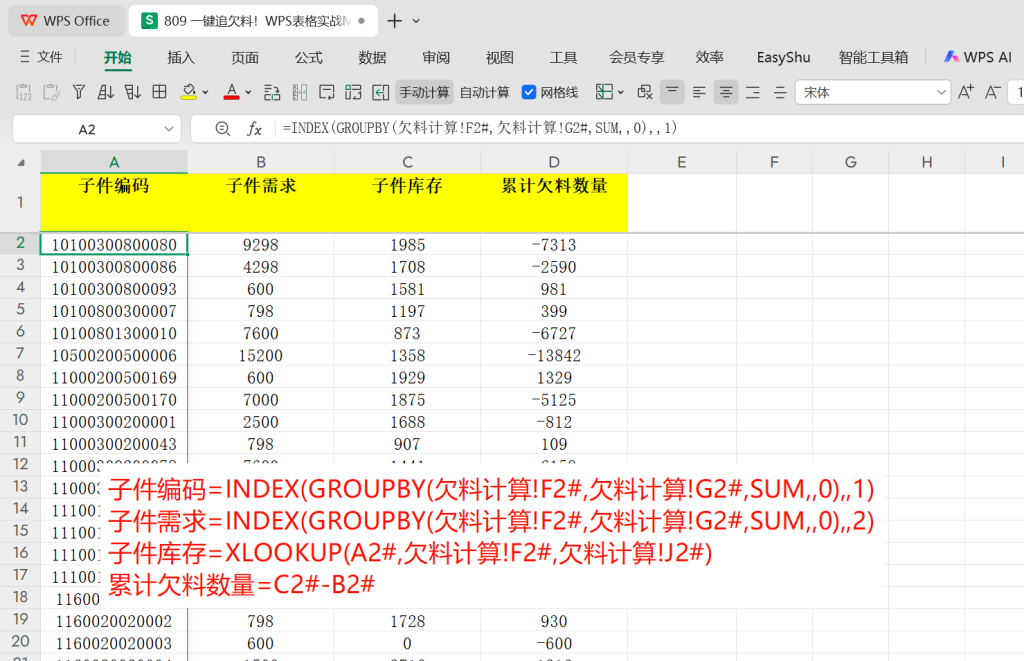Open the 智能工具箱 tab
The height and width of the screenshot is (661, 1024).
pos(873,57)
